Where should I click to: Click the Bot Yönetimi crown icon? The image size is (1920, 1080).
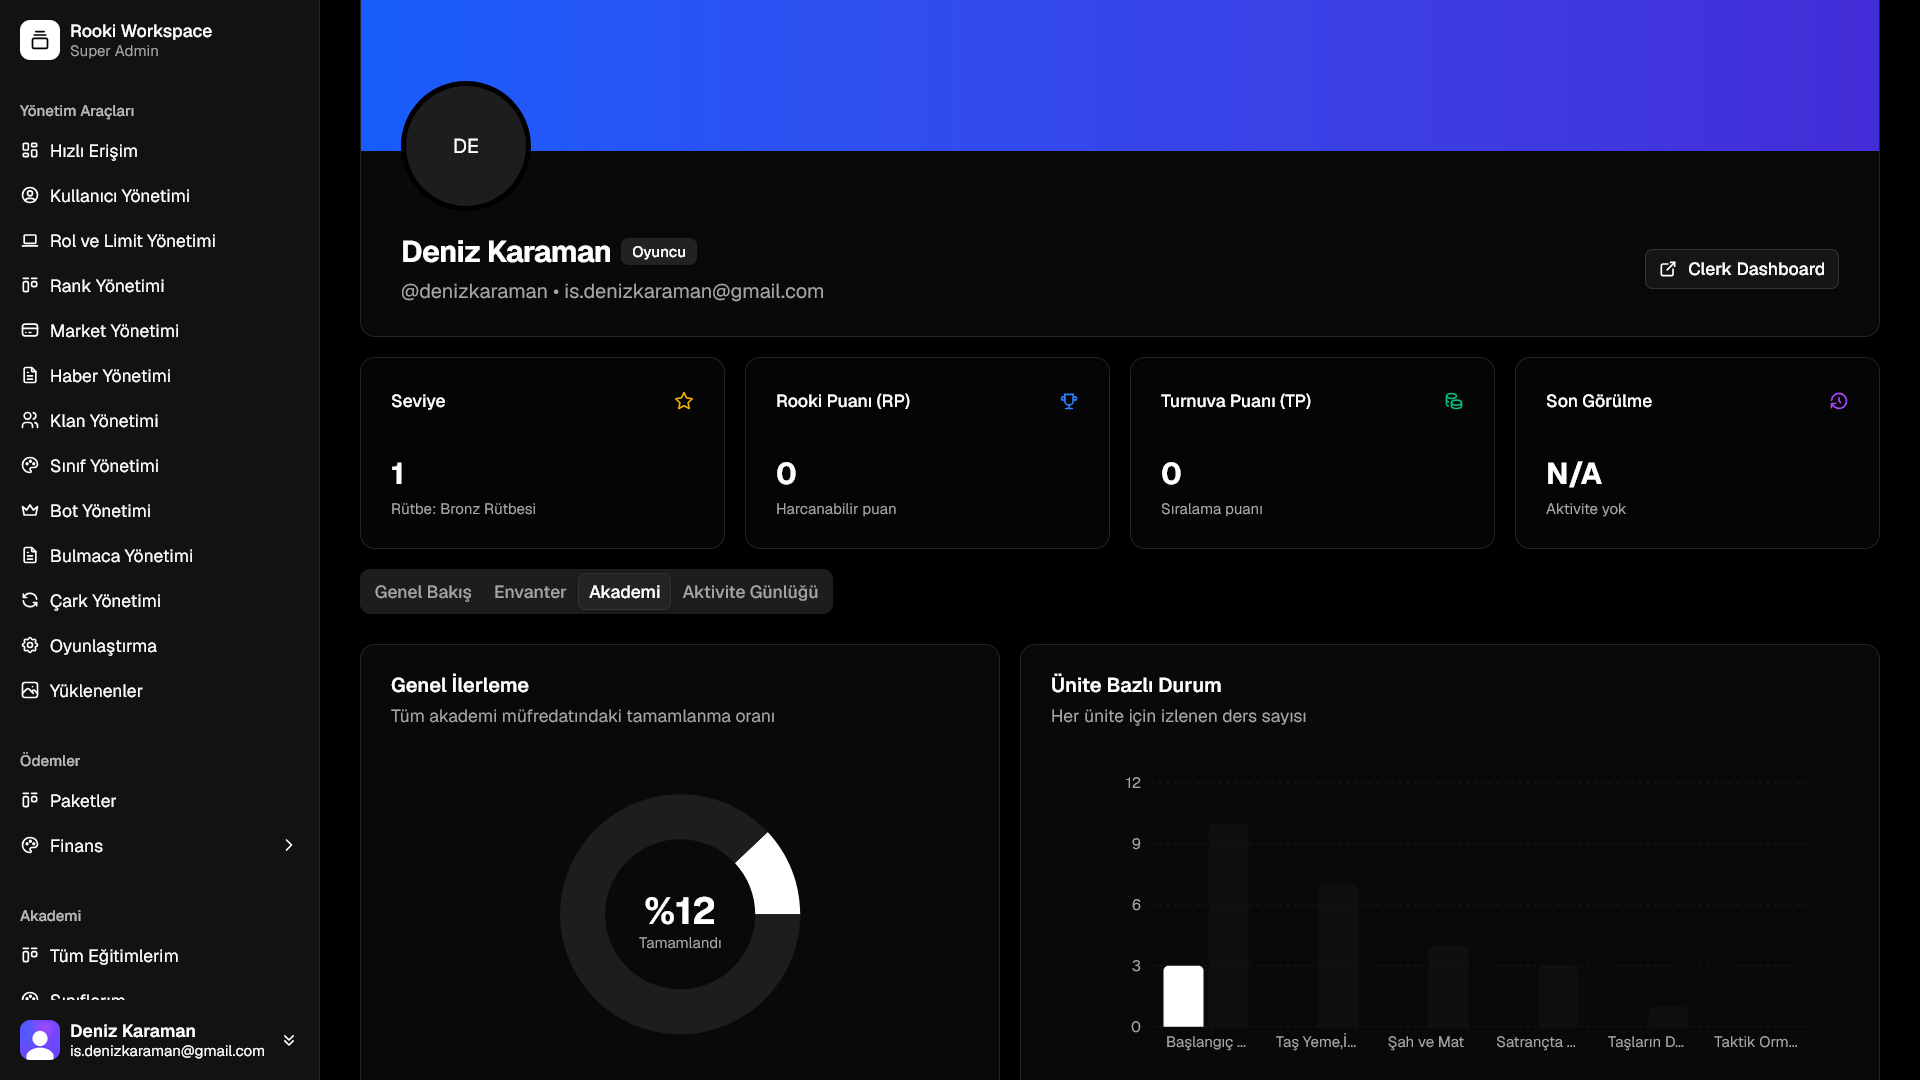[x=30, y=510]
